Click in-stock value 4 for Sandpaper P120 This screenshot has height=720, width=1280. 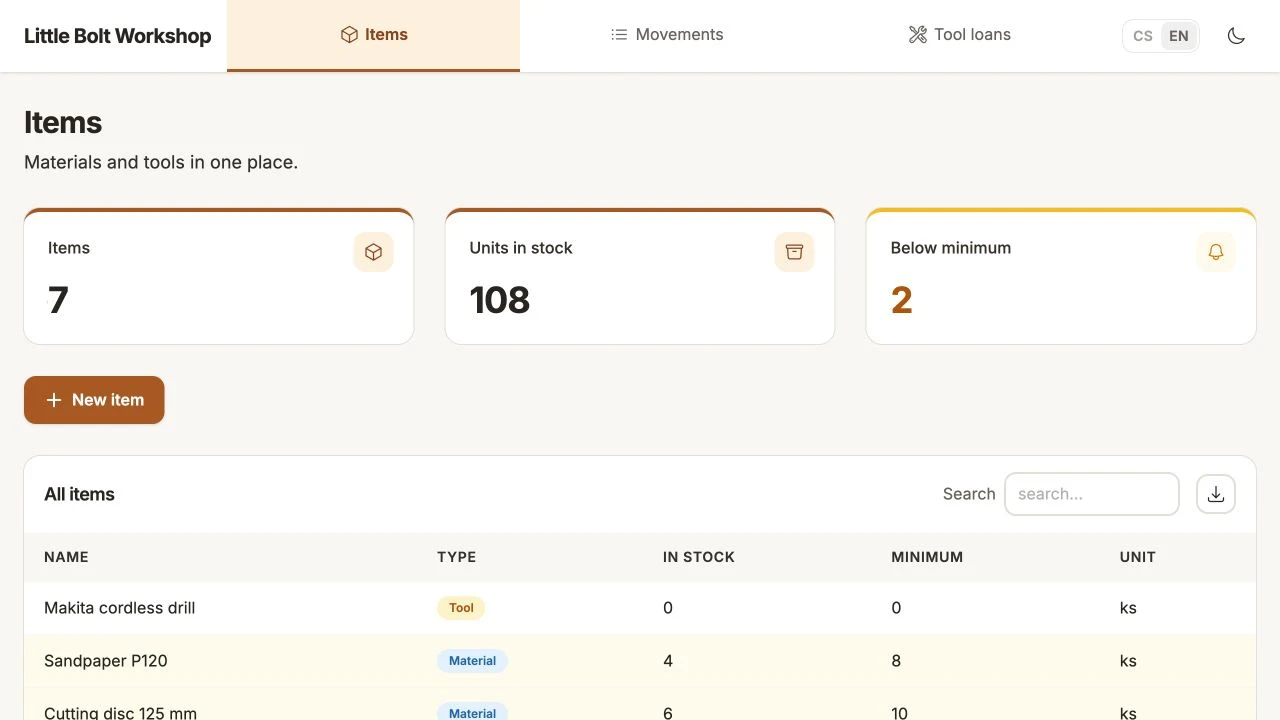(x=668, y=661)
